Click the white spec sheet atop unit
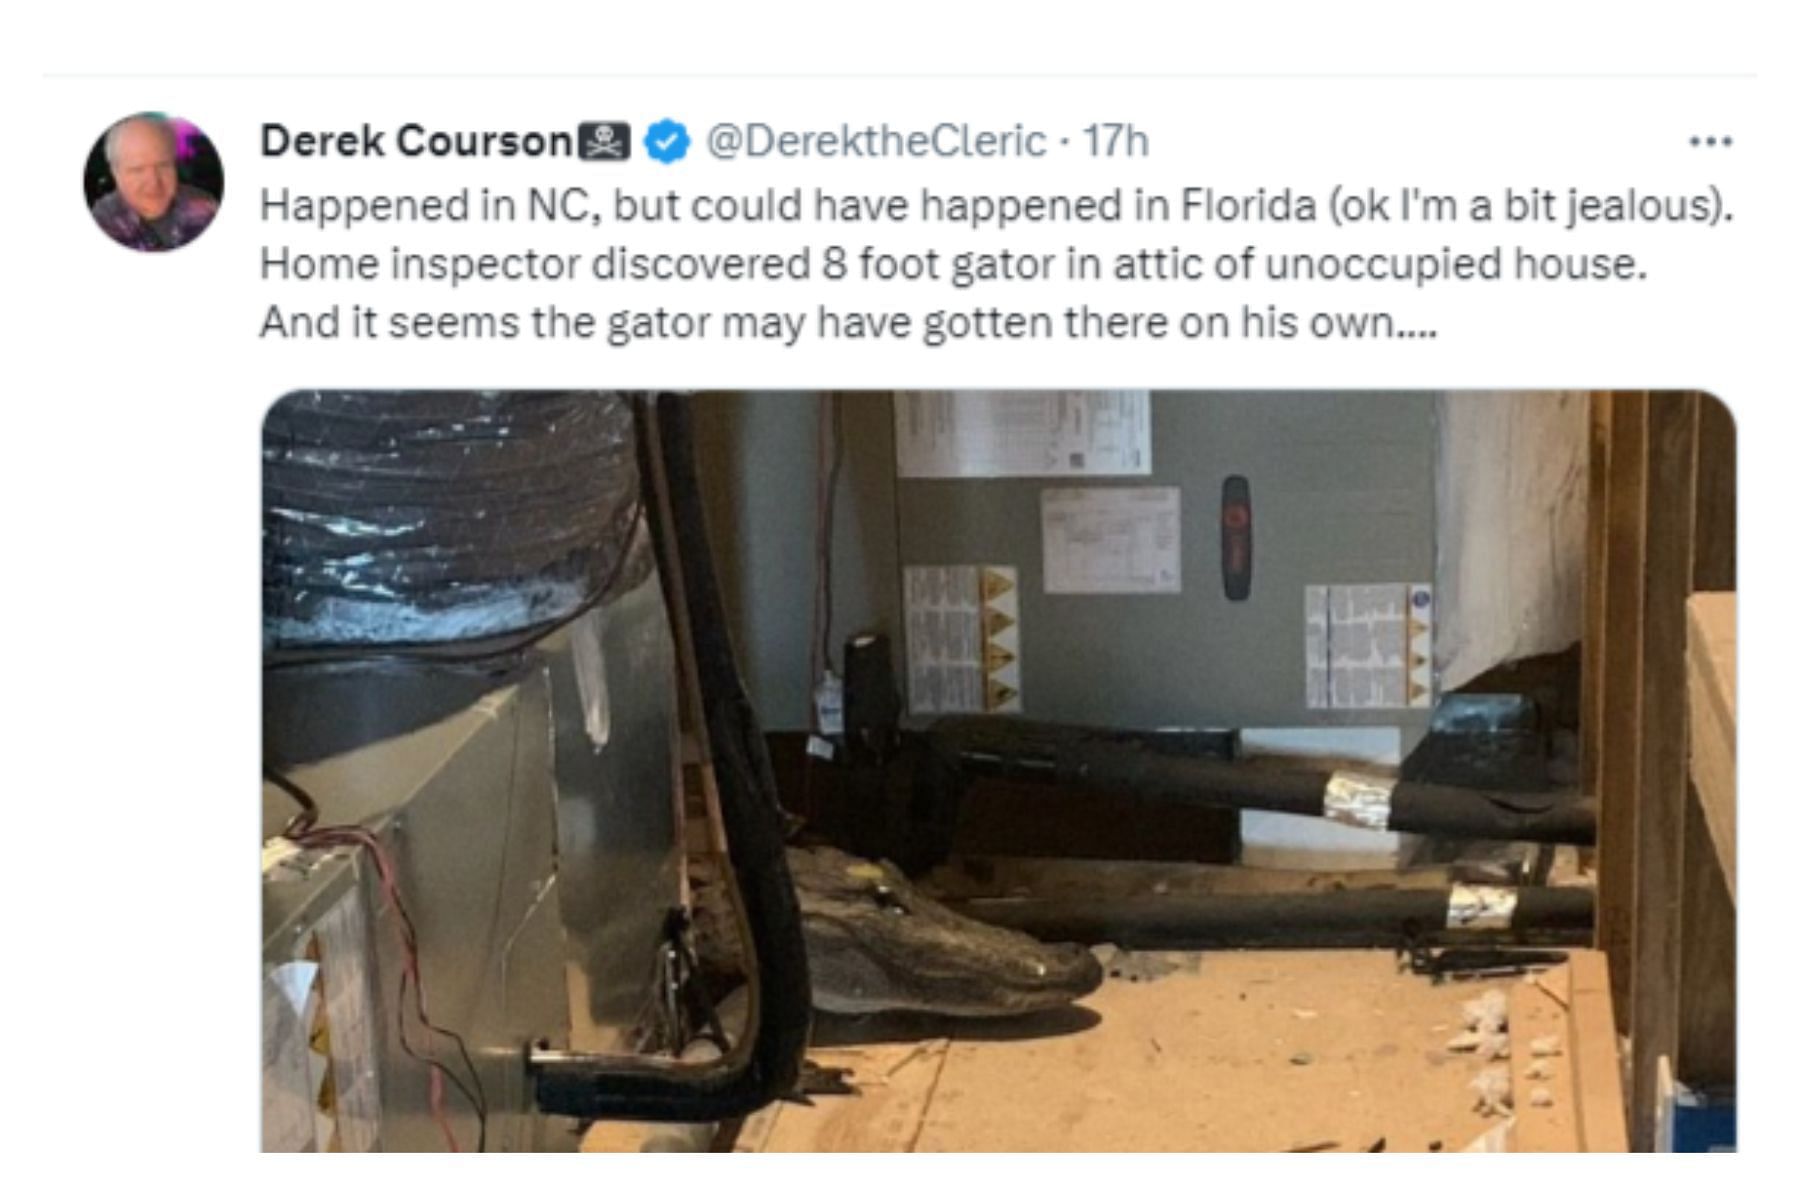This screenshot has width=1800, height=1200. [1022, 432]
